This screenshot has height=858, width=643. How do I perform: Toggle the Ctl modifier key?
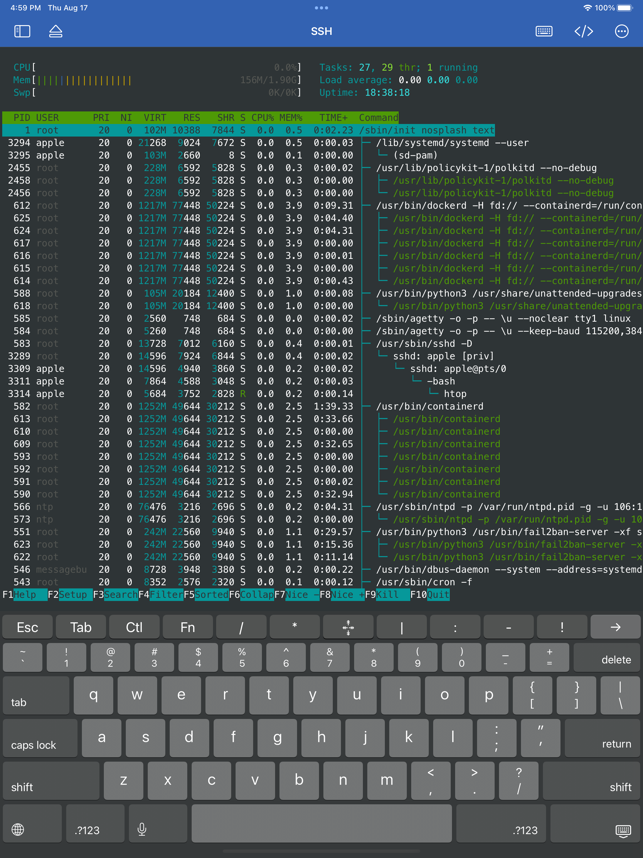point(134,627)
